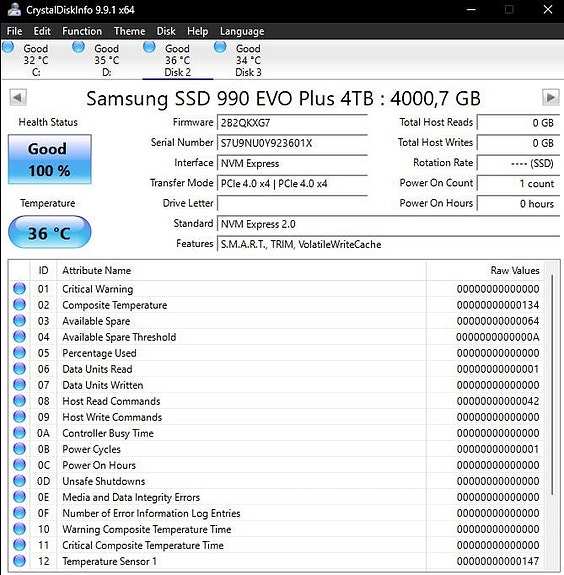Click the Serial Number field

pyautogui.click(x=292, y=143)
